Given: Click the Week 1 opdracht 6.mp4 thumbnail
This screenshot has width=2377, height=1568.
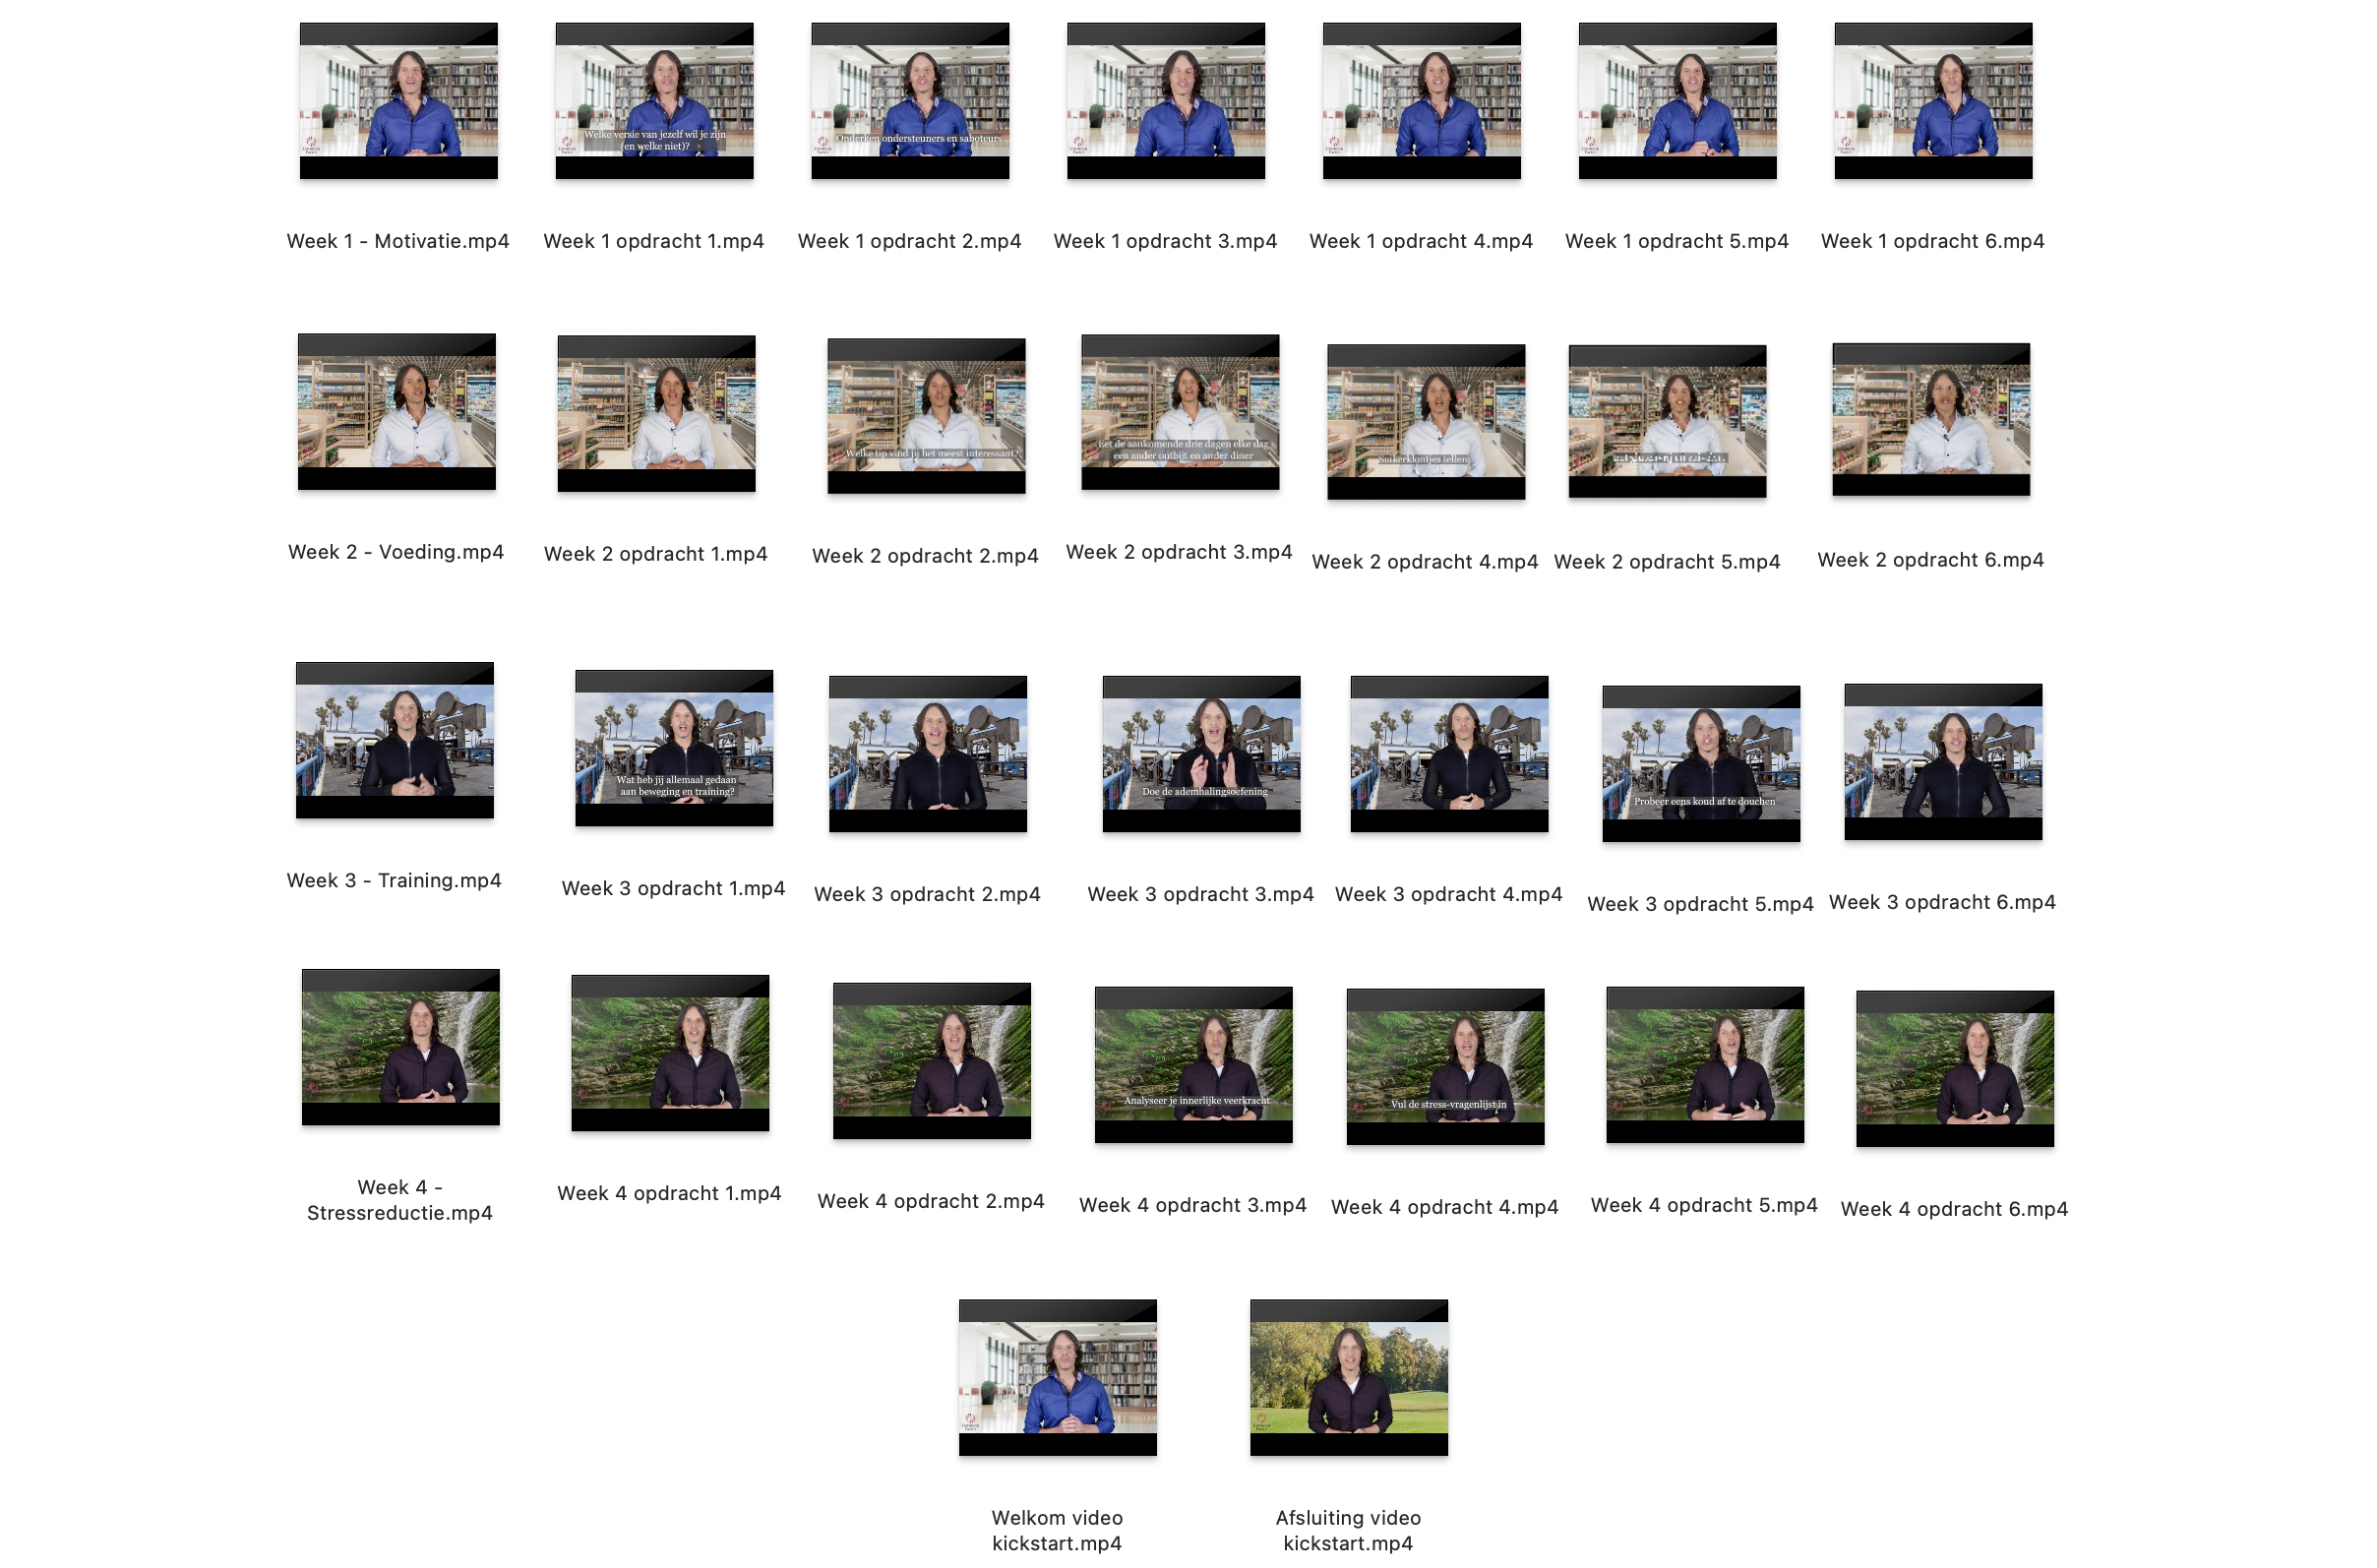Looking at the screenshot, I should (x=1932, y=101).
